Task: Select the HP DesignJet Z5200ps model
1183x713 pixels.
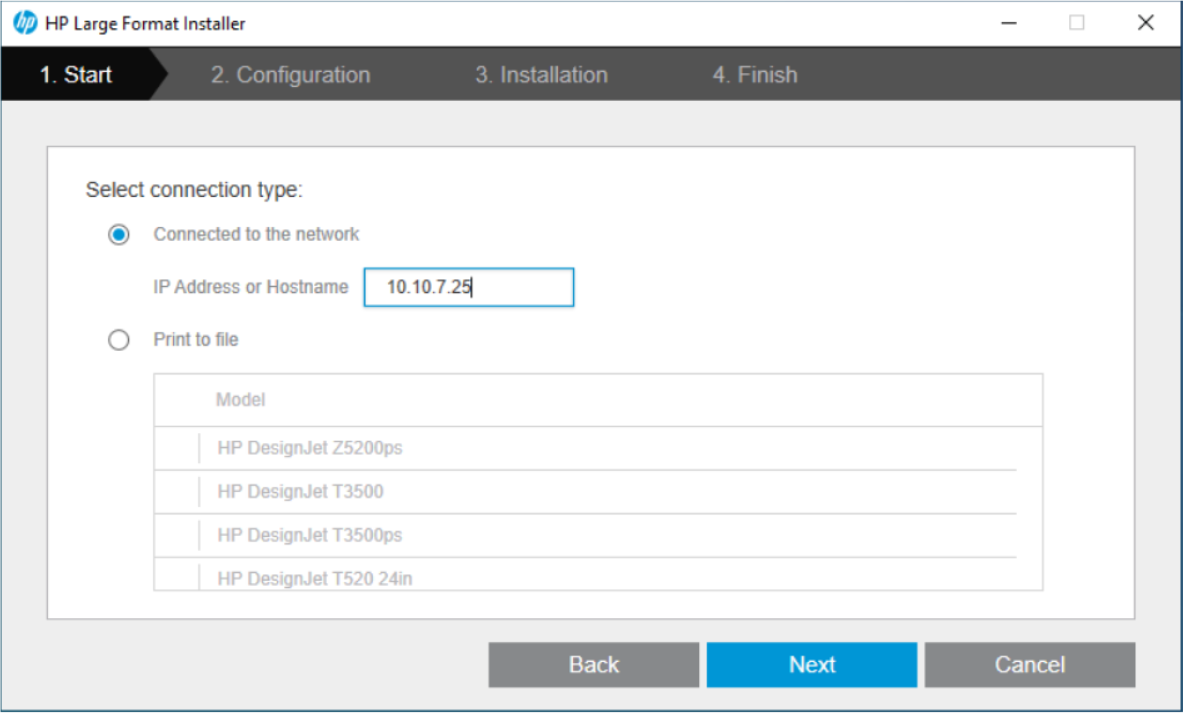Action: (310, 448)
